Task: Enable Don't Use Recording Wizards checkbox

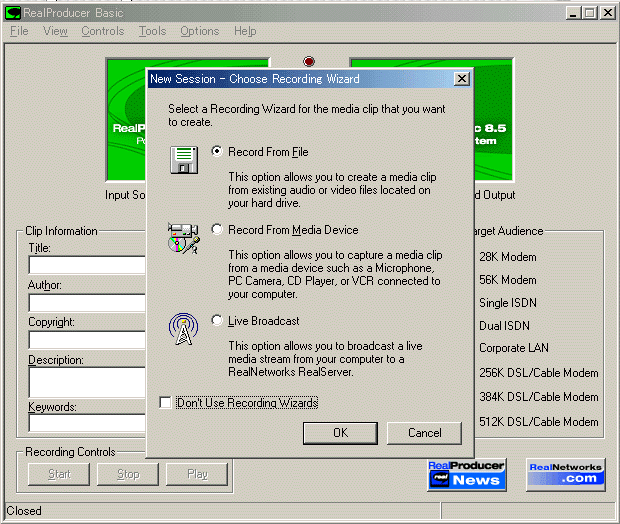Action: (165, 403)
